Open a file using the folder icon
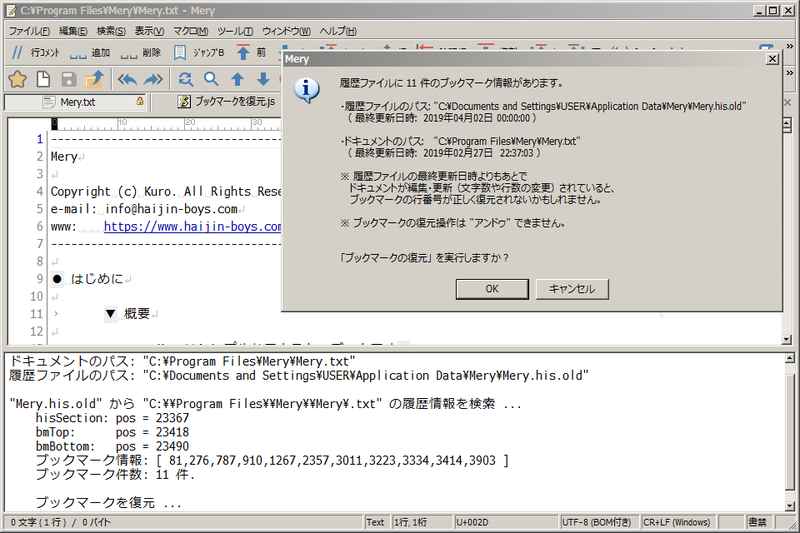The image size is (800, 533). tap(94, 79)
